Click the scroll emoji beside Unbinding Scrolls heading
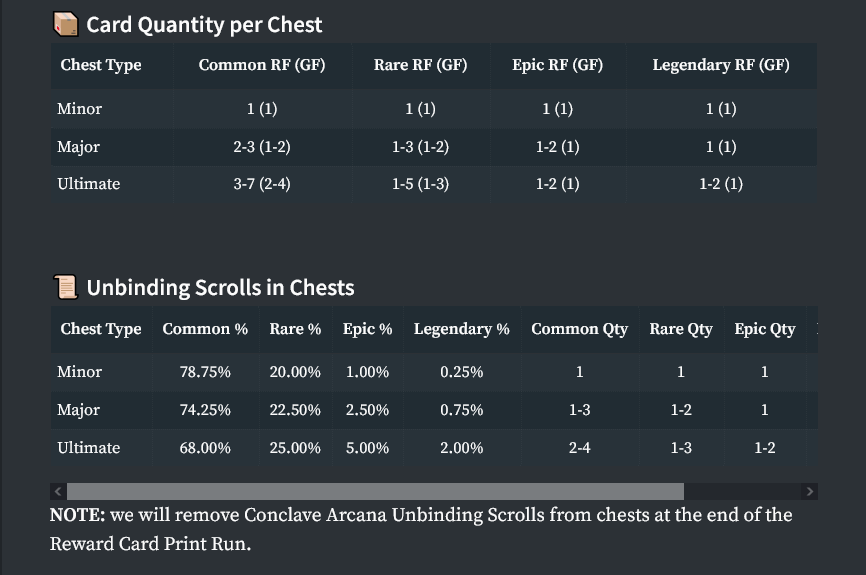 pyautogui.click(x=65, y=288)
